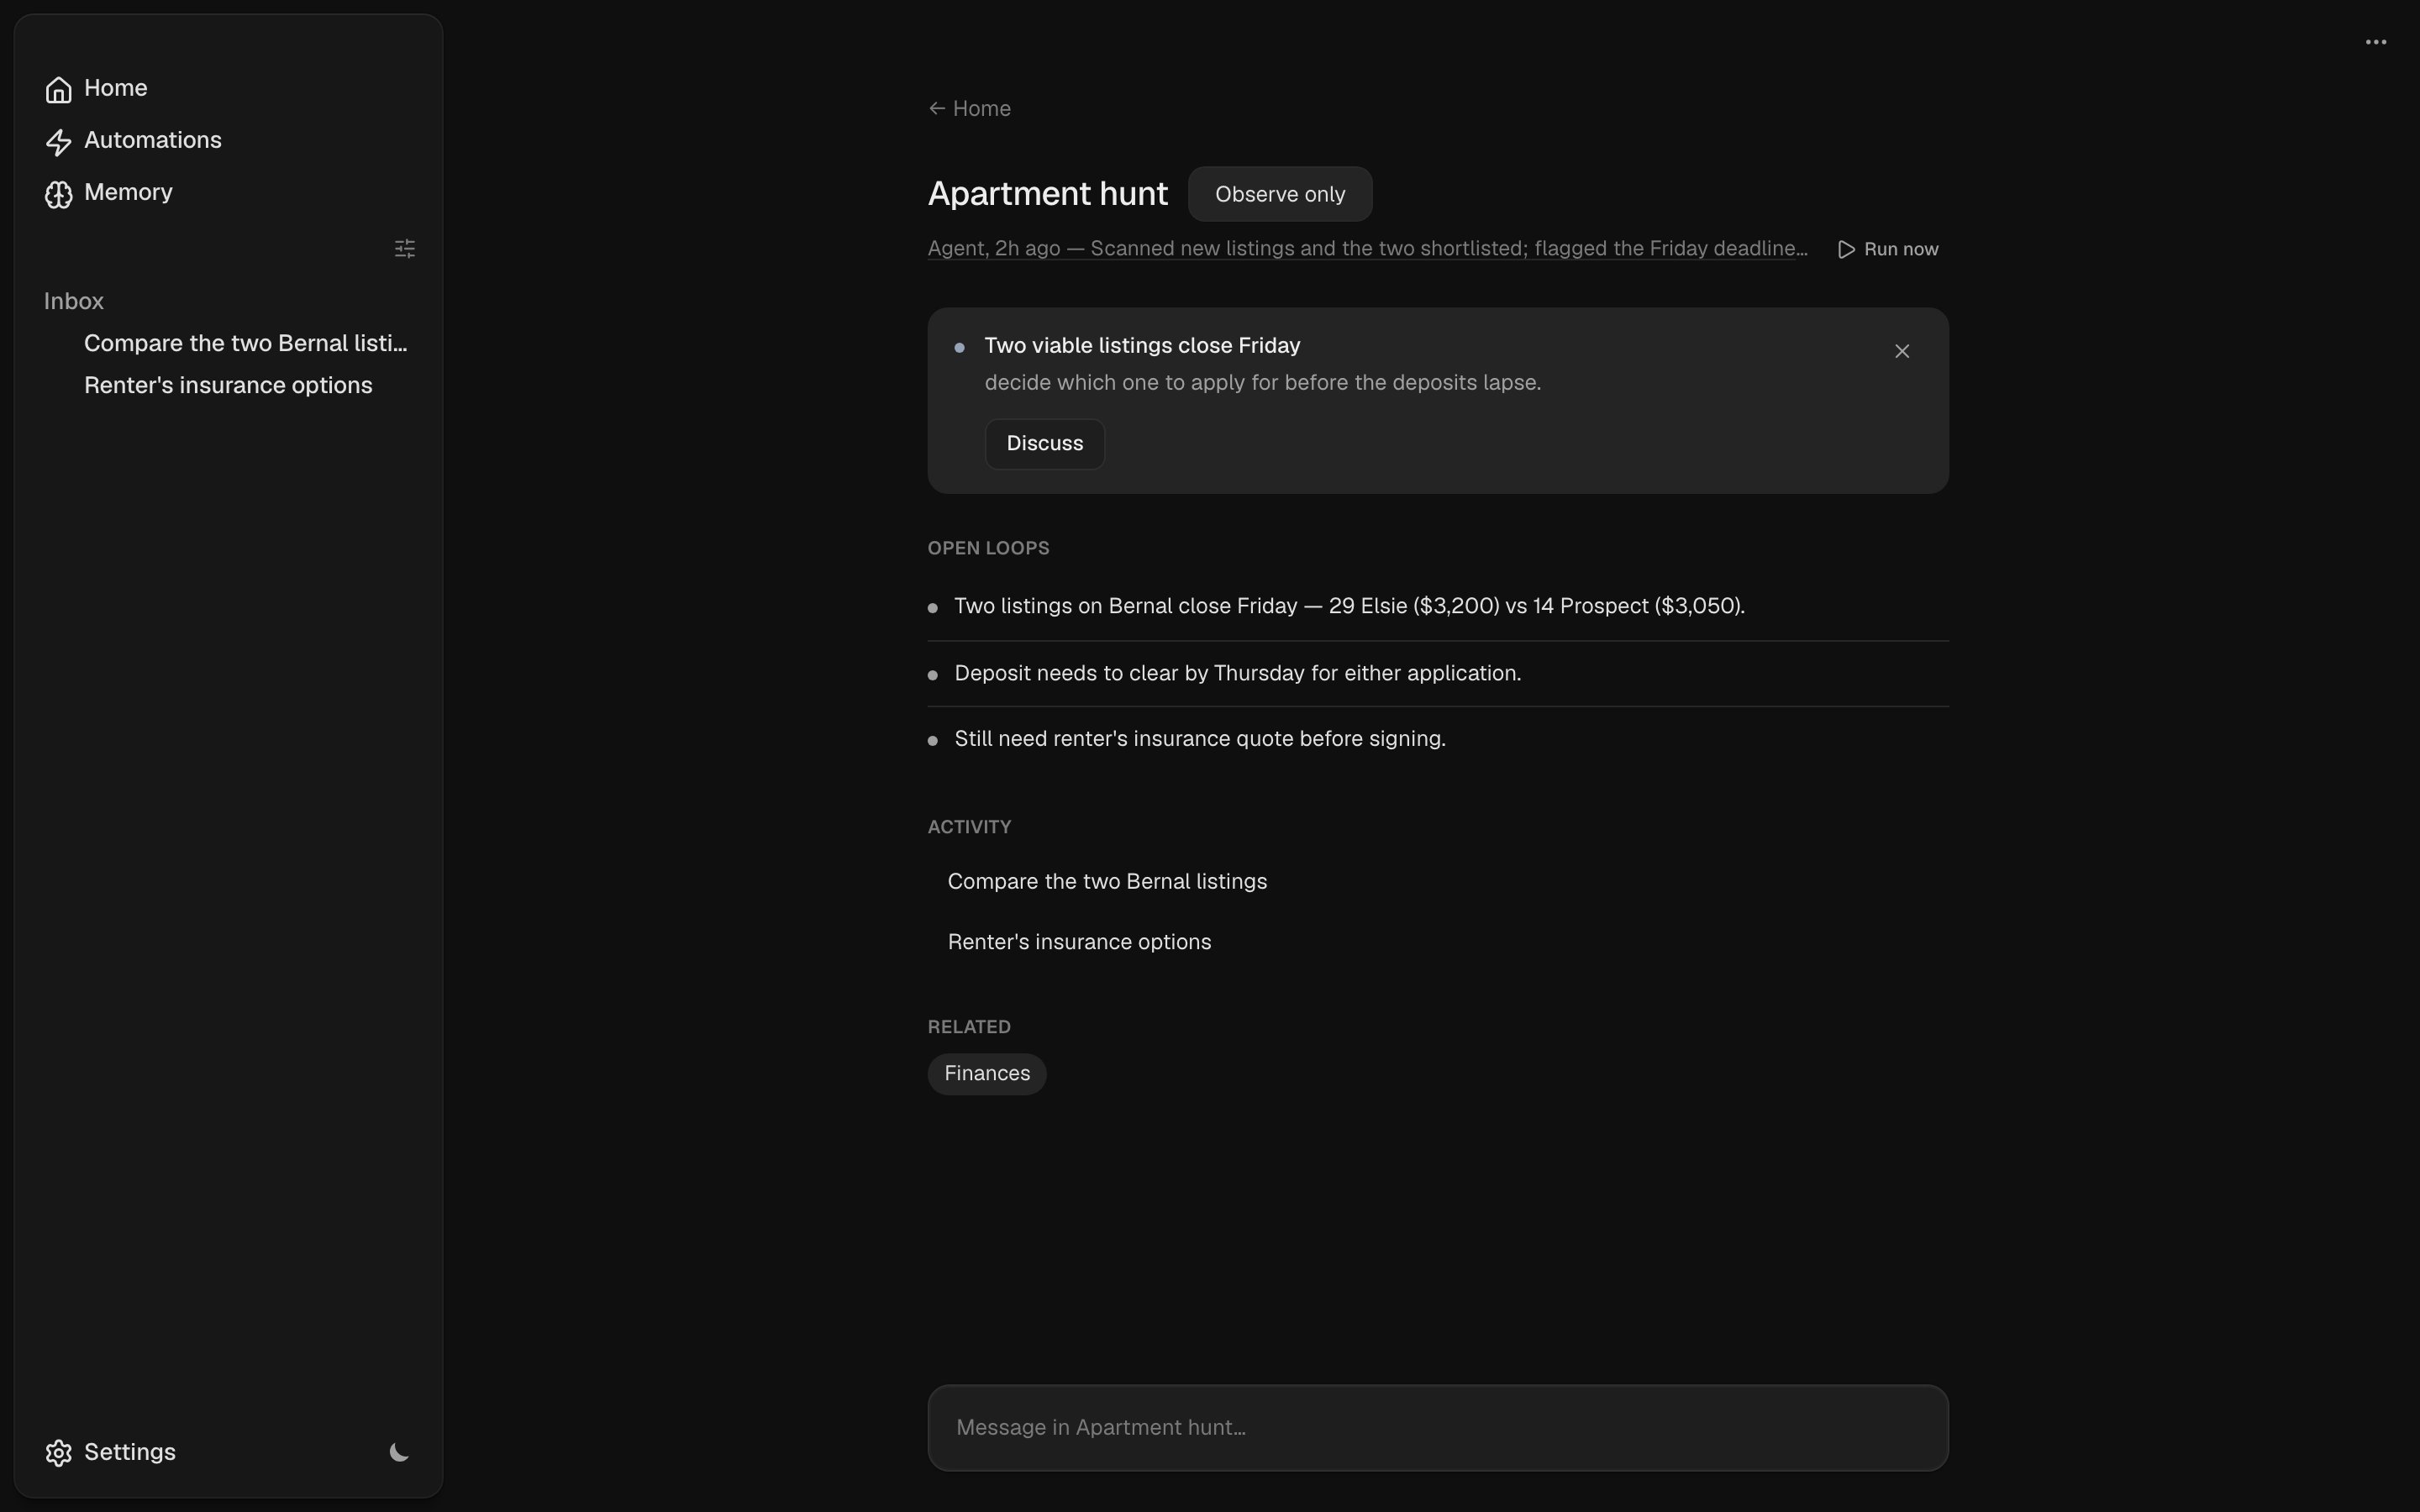The height and width of the screenshot is (1512, 2420).
Task: Open sidebar item Compare the two Bernal listi…
Action: pyautogui.click(x=246, y=343)
